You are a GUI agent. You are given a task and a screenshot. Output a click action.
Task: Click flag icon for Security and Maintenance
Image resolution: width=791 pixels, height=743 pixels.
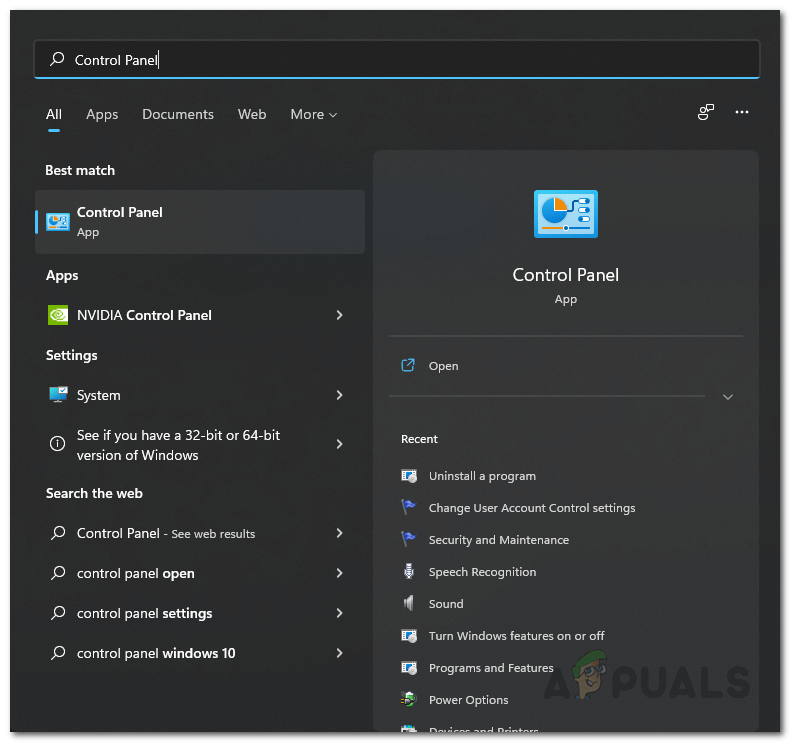point(409,539)
